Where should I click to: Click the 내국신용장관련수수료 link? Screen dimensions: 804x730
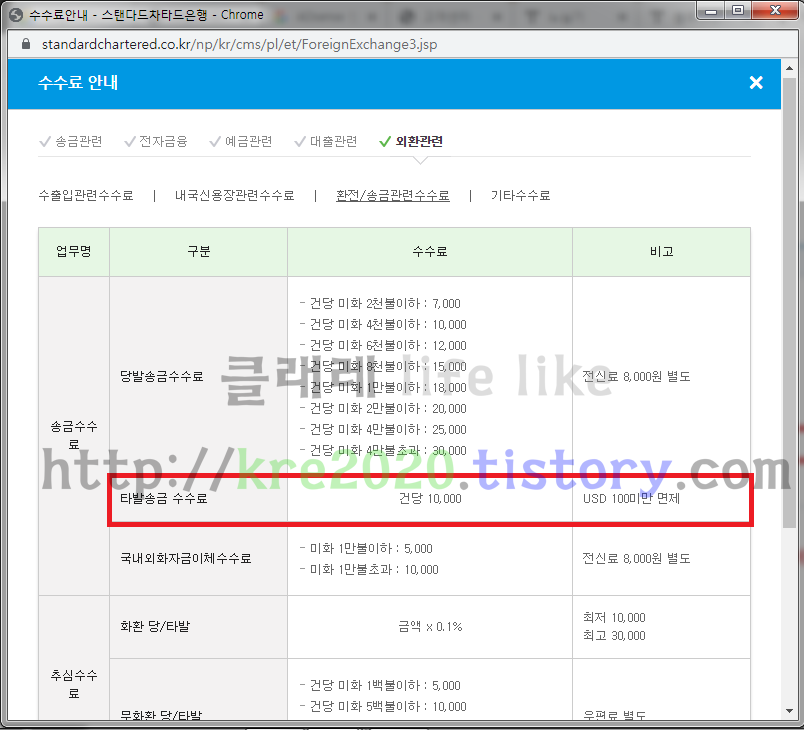pyautogui.click(x=234, y=195)
